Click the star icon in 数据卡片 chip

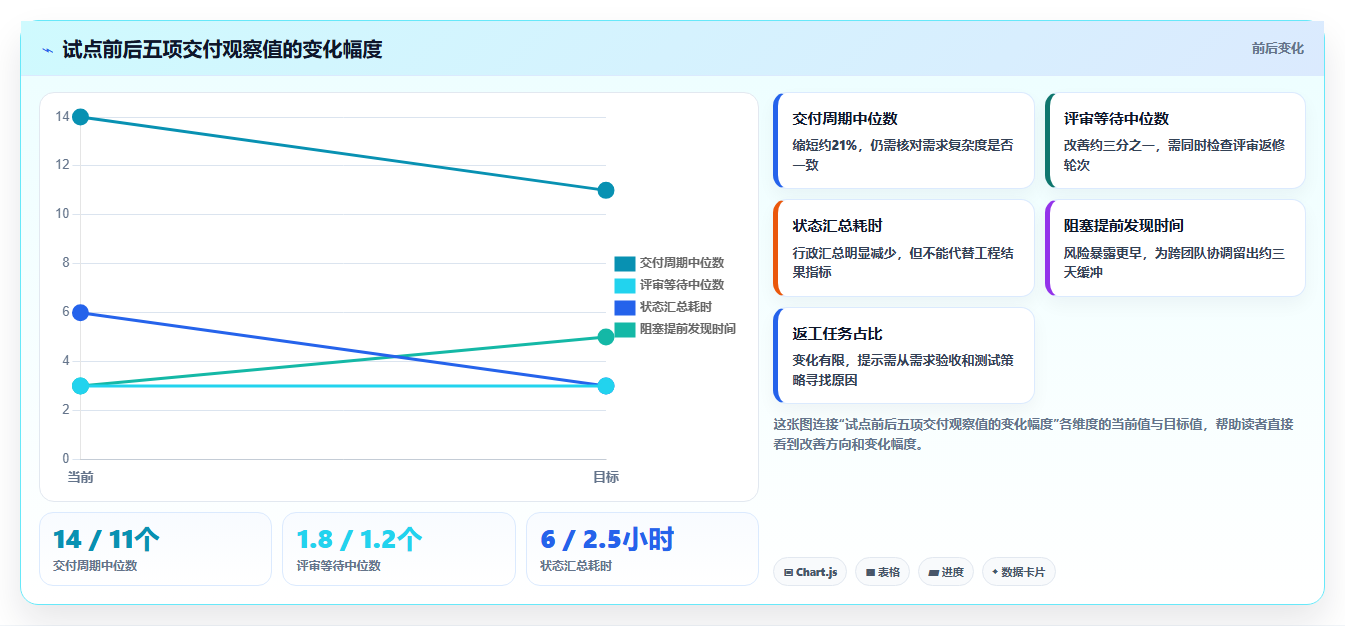pos(995,573)
